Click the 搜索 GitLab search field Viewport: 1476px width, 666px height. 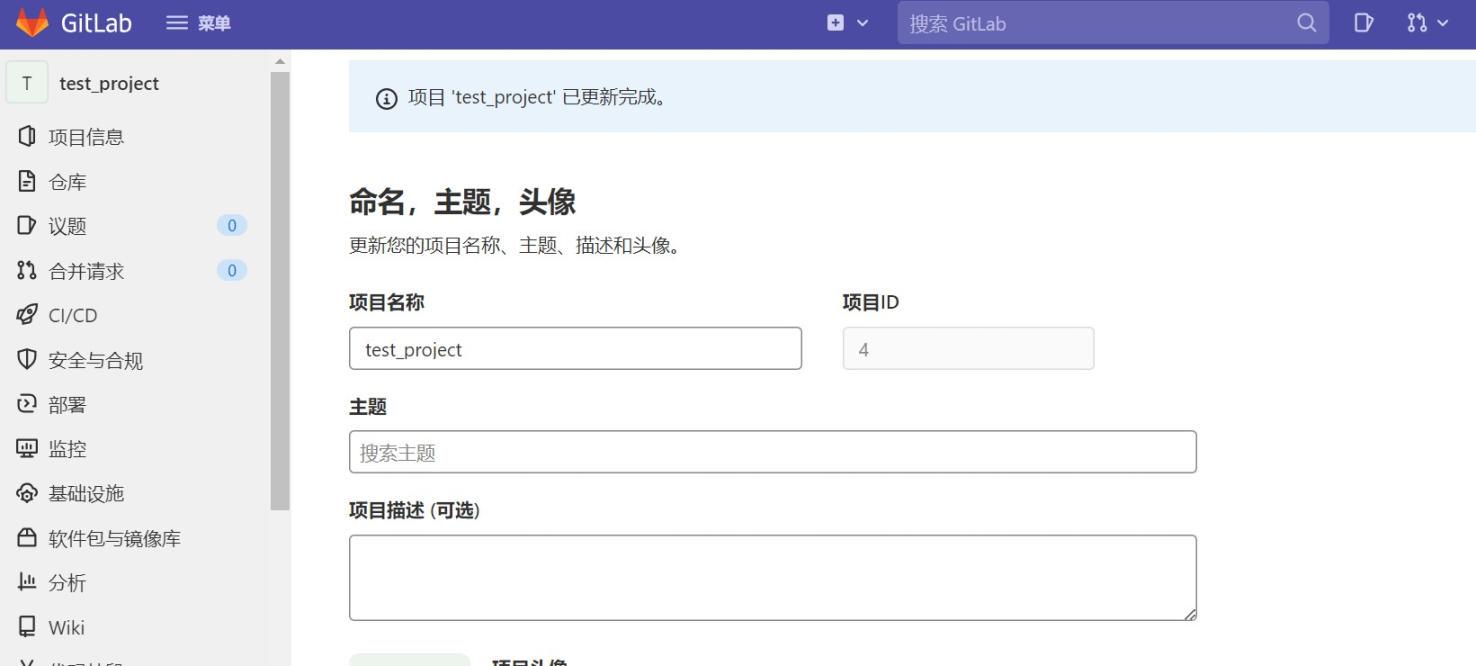pos(1100,22)
